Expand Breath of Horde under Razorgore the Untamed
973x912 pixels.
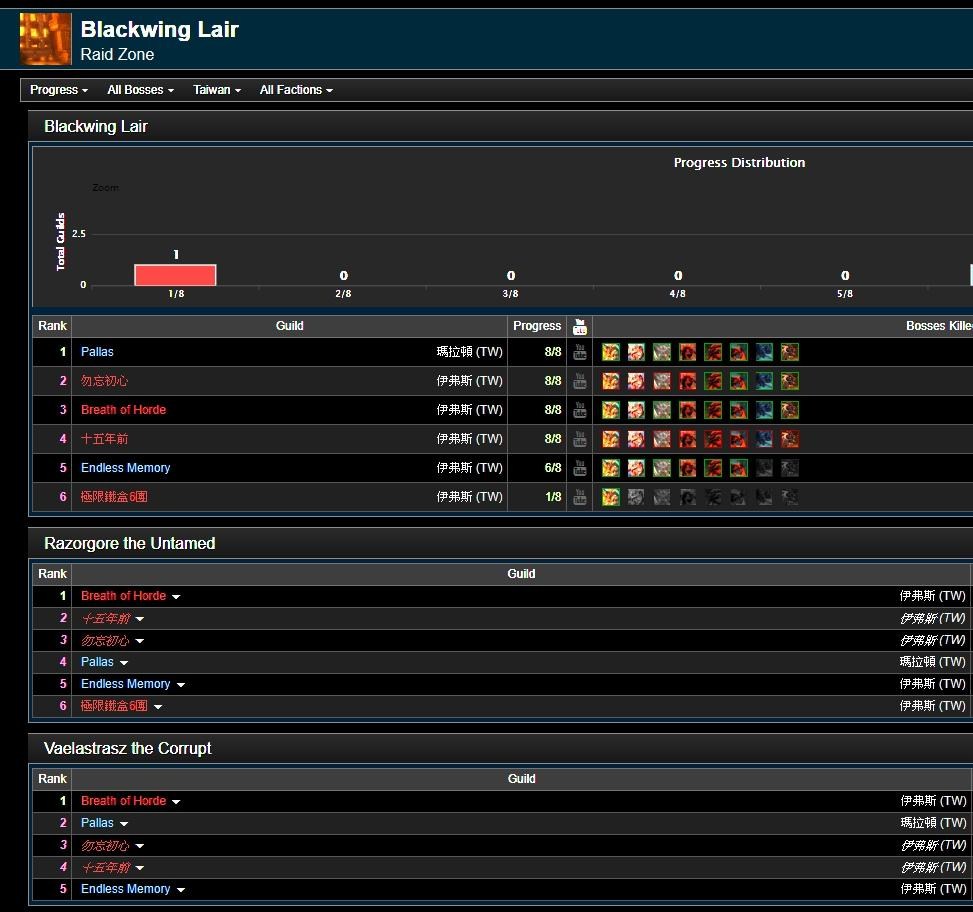176,597
